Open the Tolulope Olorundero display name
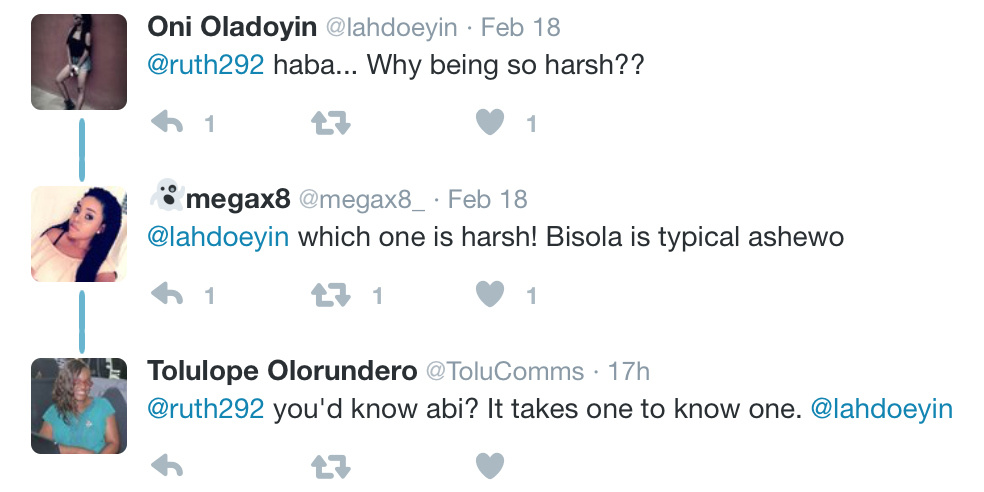 (x=282, y=371)
